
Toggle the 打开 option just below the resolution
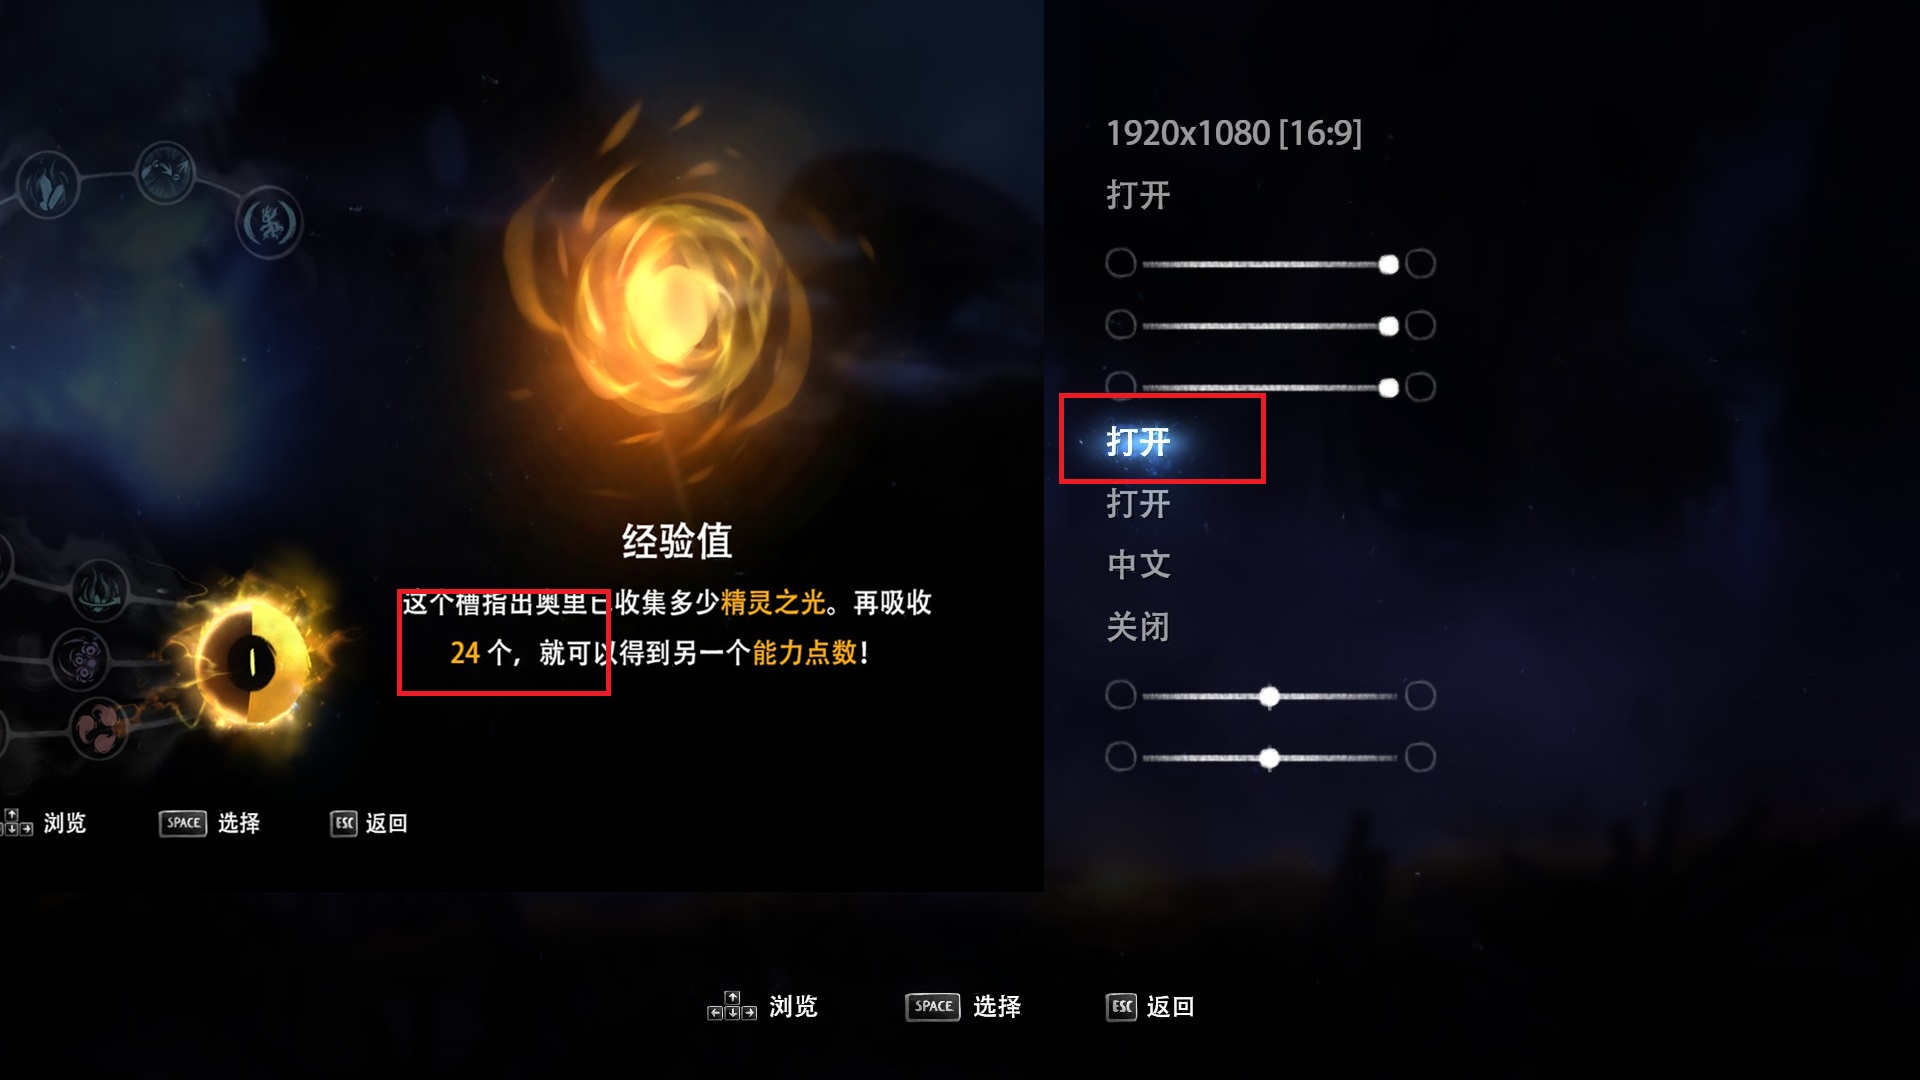click(x=1138, y=195)
